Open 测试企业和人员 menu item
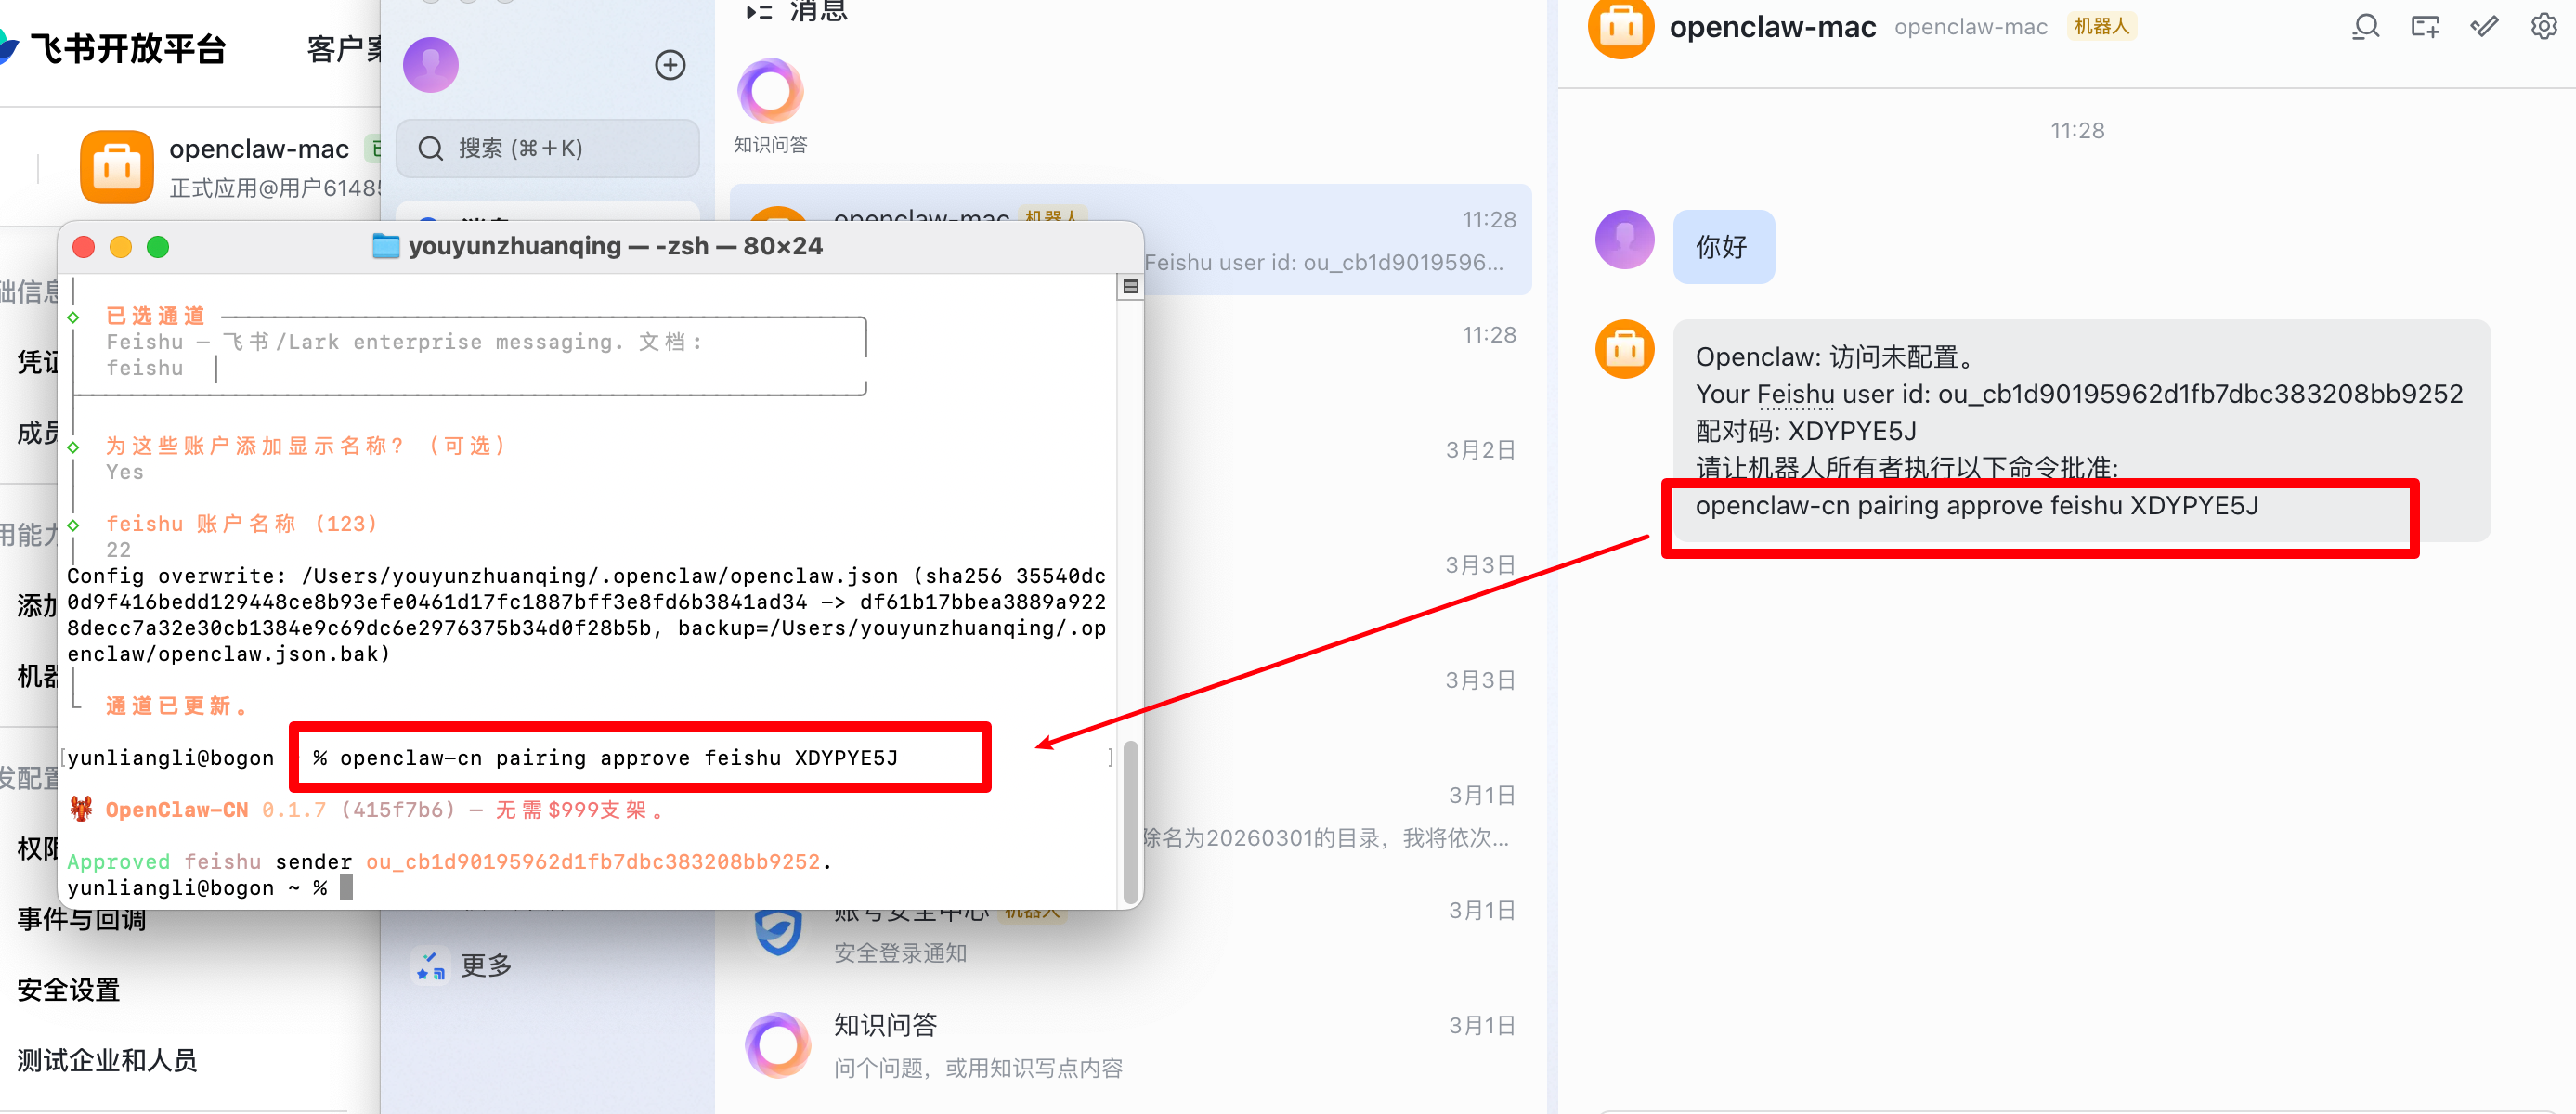This screenshot has height=1114, width=2576. (107, 1059)
